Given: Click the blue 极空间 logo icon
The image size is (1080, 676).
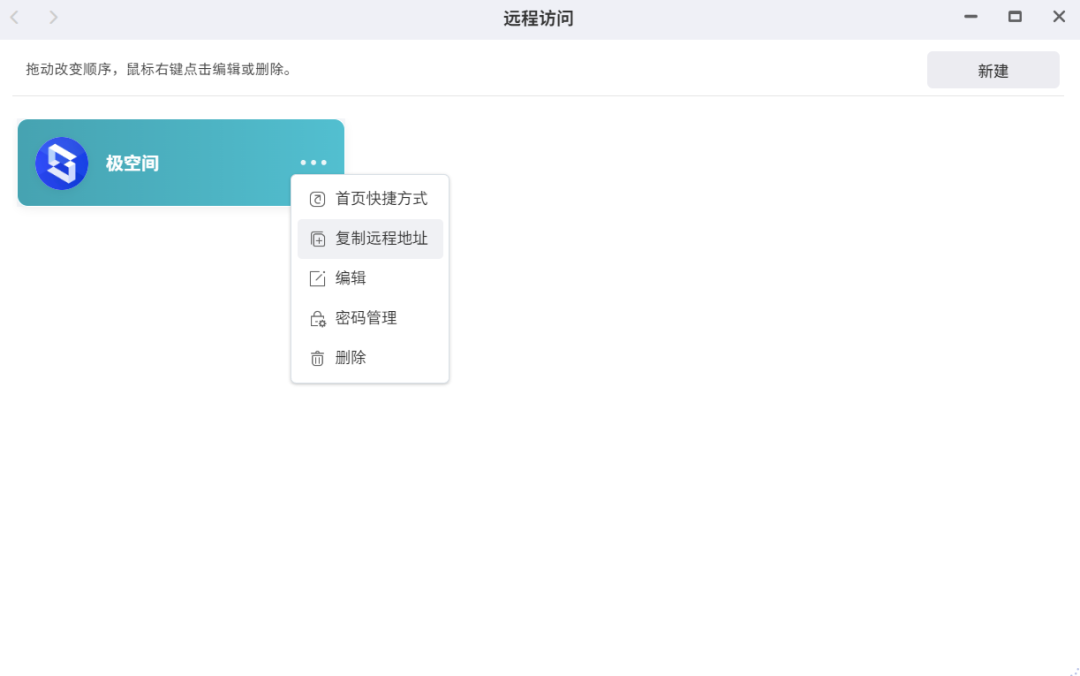Looking at the screenshot, I should pos(62,163).
